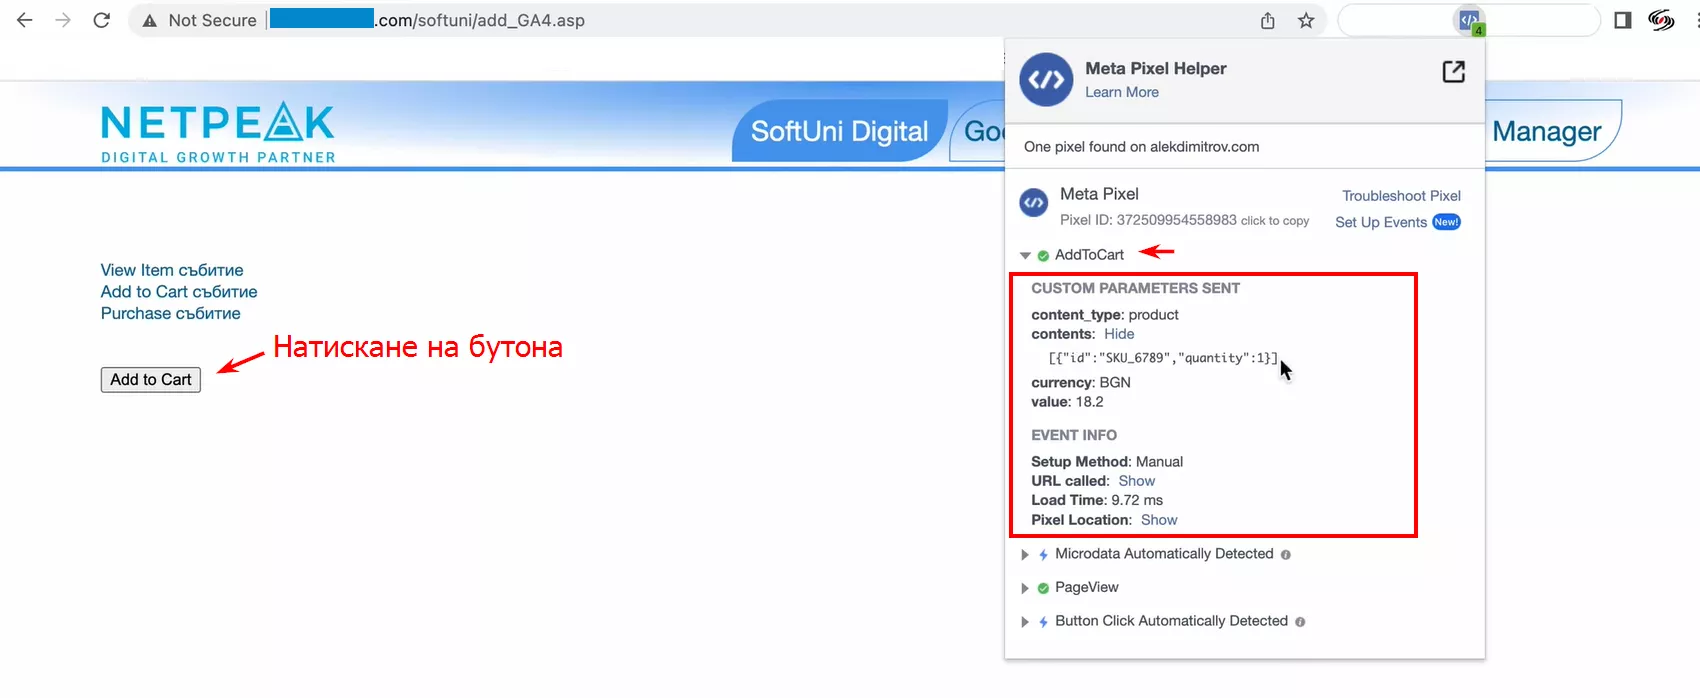Image resolution: width=1700 pixels, height=698 pixels.
Task: Click the Not Secure warning icon
Action: 150,20
